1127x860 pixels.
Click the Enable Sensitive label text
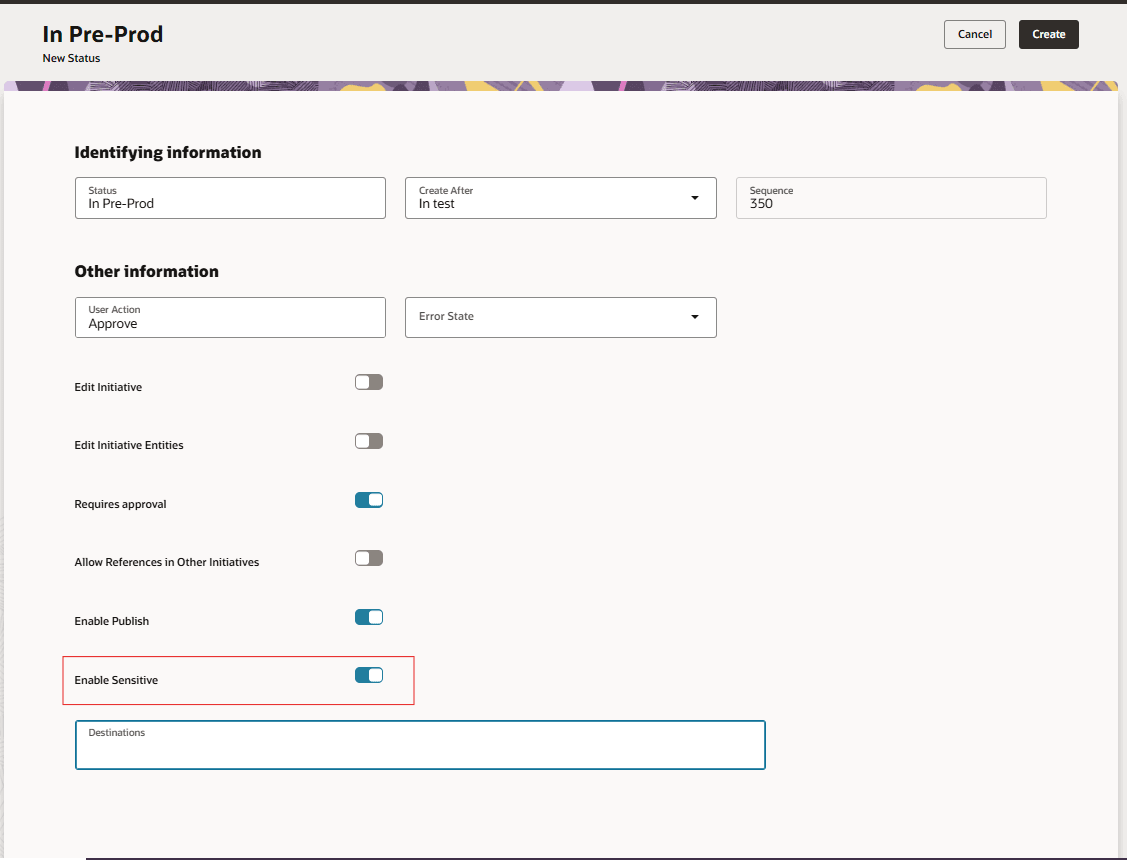click(116, 680)
